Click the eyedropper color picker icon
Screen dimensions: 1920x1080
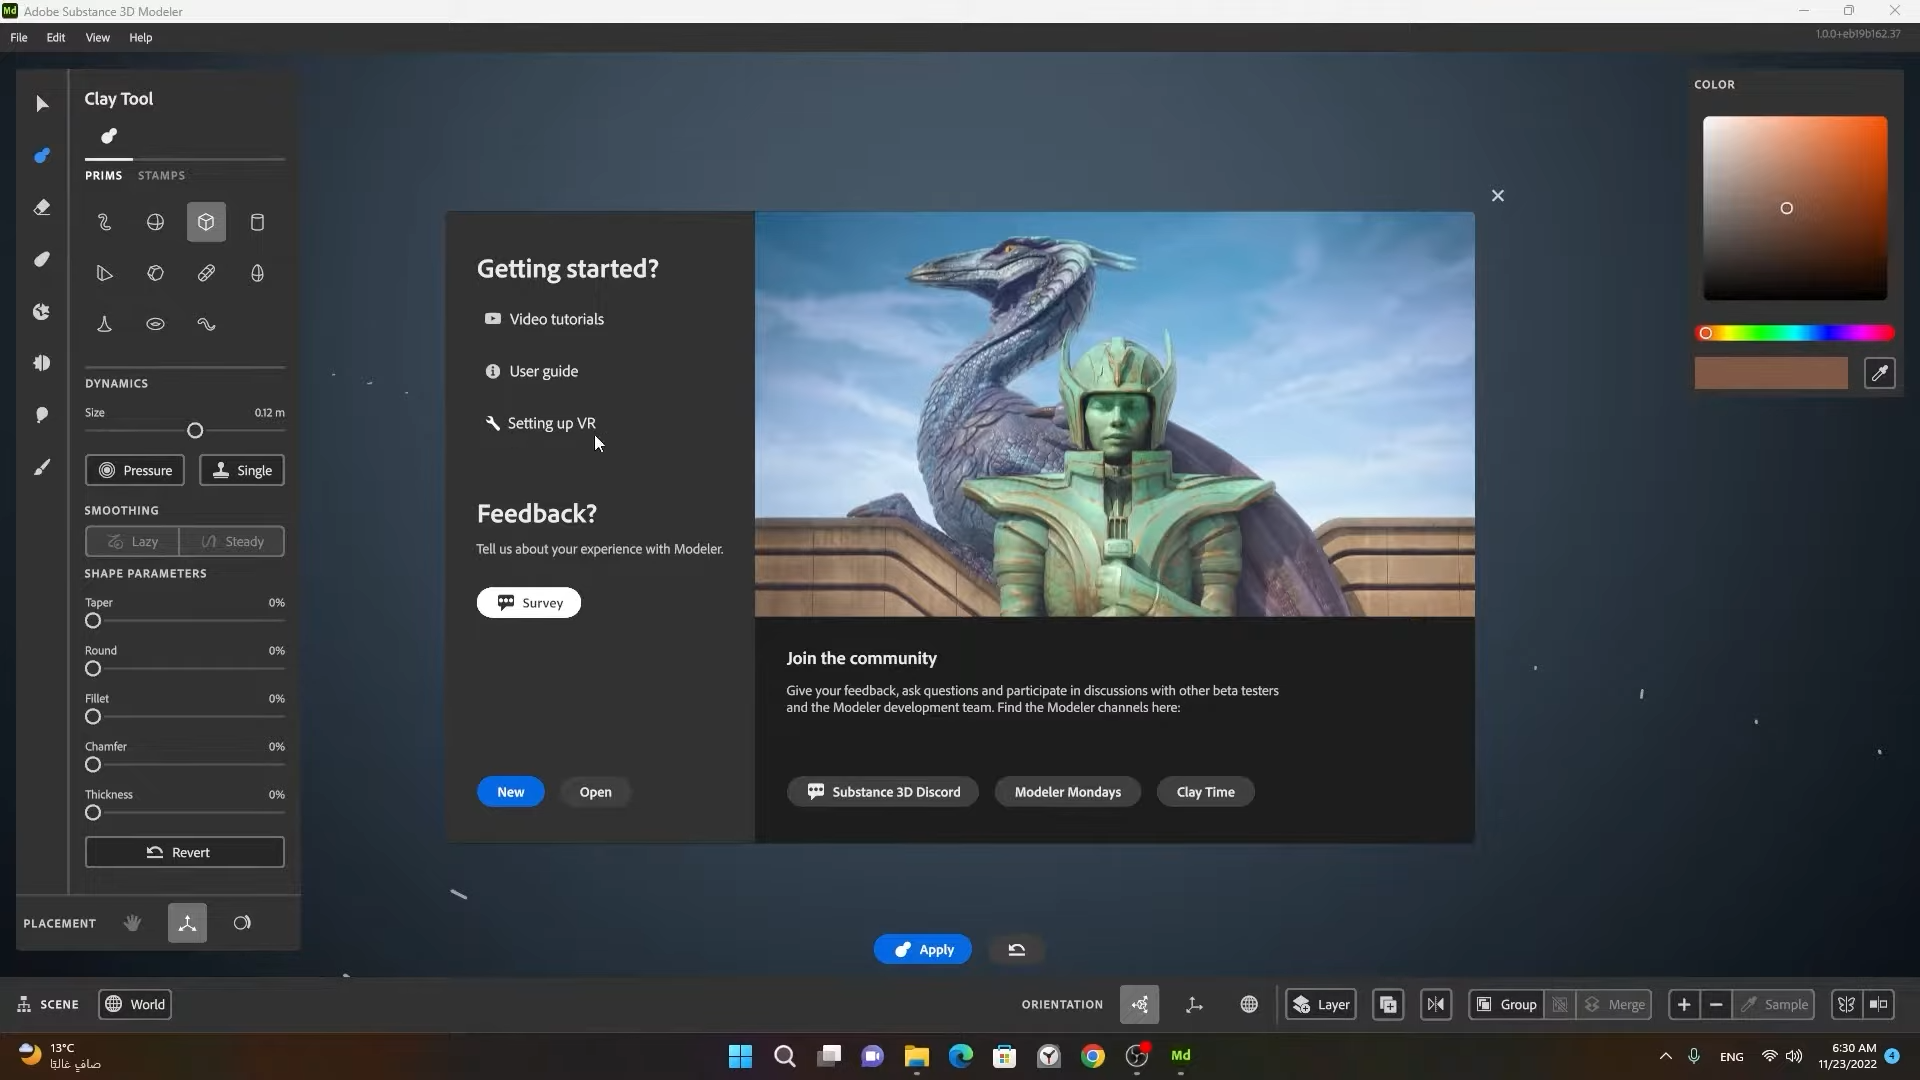pyautogui.click(x=1879, y=373)
